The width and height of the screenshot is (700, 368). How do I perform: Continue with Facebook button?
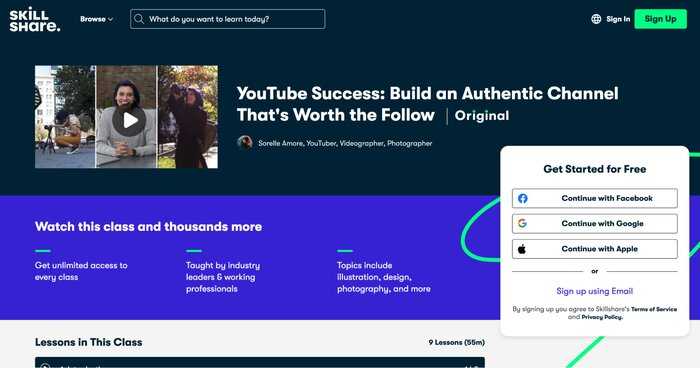(595, 198)
